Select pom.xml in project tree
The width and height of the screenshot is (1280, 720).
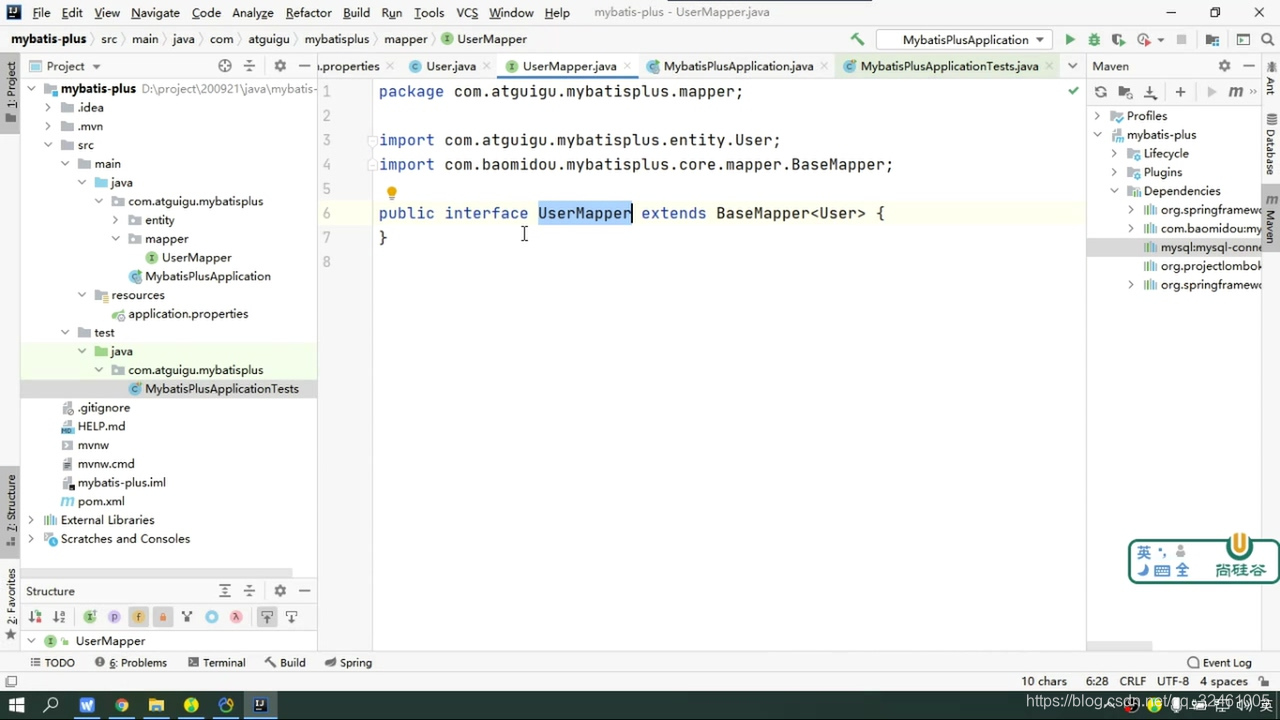[x=101, y=501]
